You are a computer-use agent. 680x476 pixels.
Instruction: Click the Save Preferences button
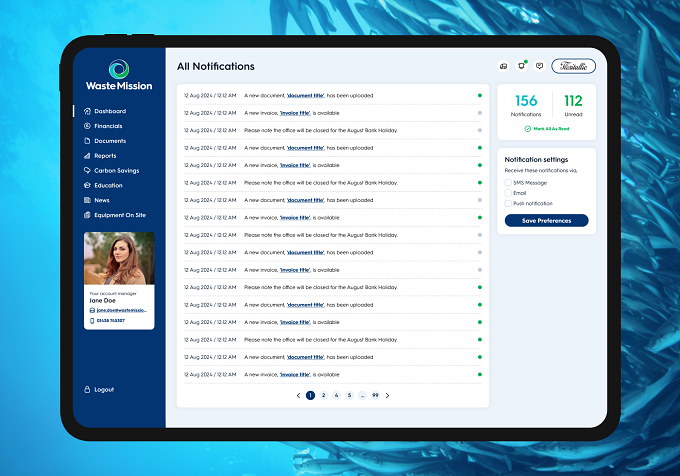(x=546, y=220)
